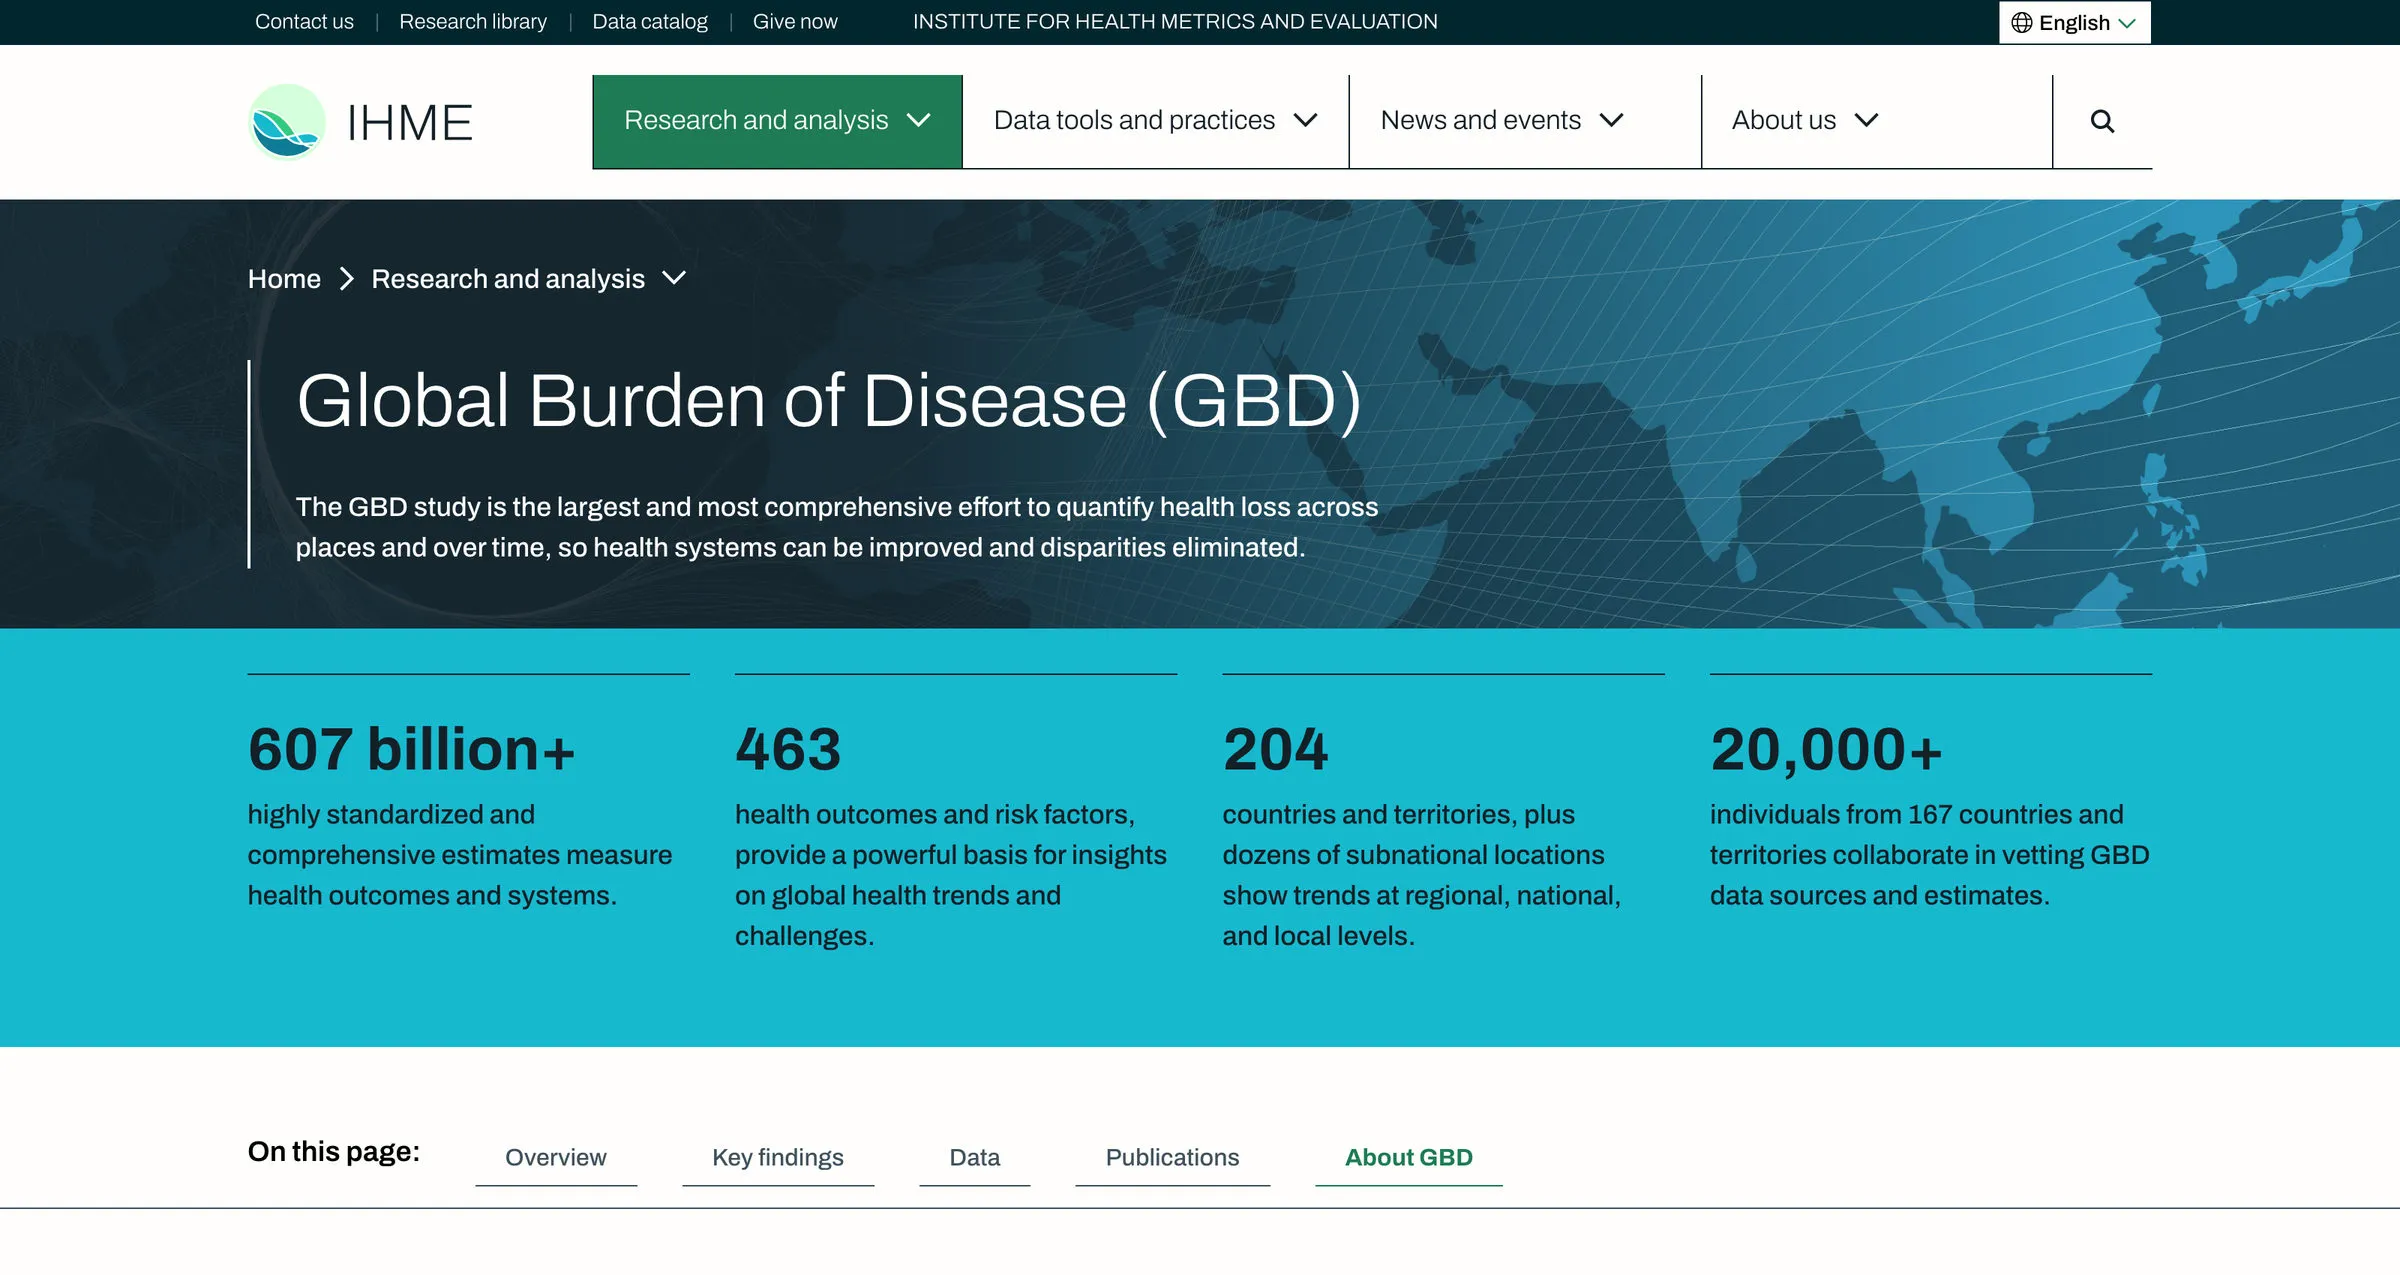2400x1275 pixels.
Task: Click breadcrumb Research and analysis text
Action: (x=508, y=279)
